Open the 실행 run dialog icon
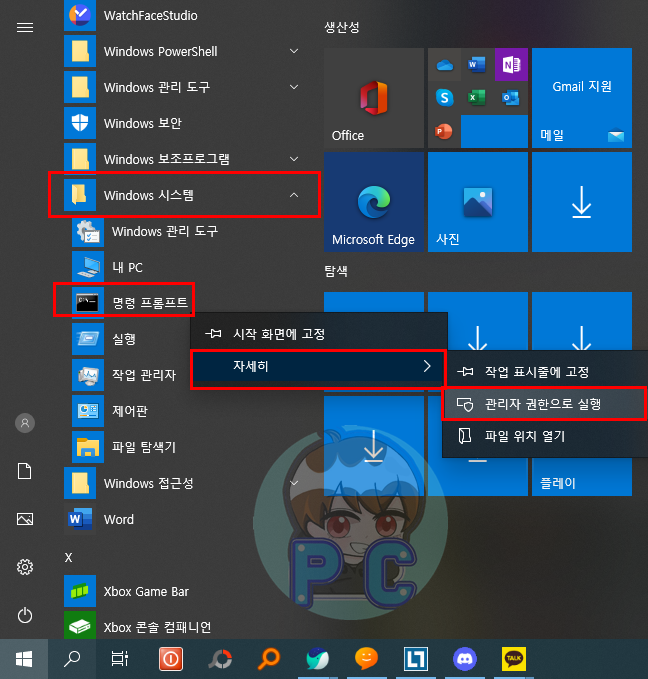This screenshot has height=679, width=648. (88, 338)
